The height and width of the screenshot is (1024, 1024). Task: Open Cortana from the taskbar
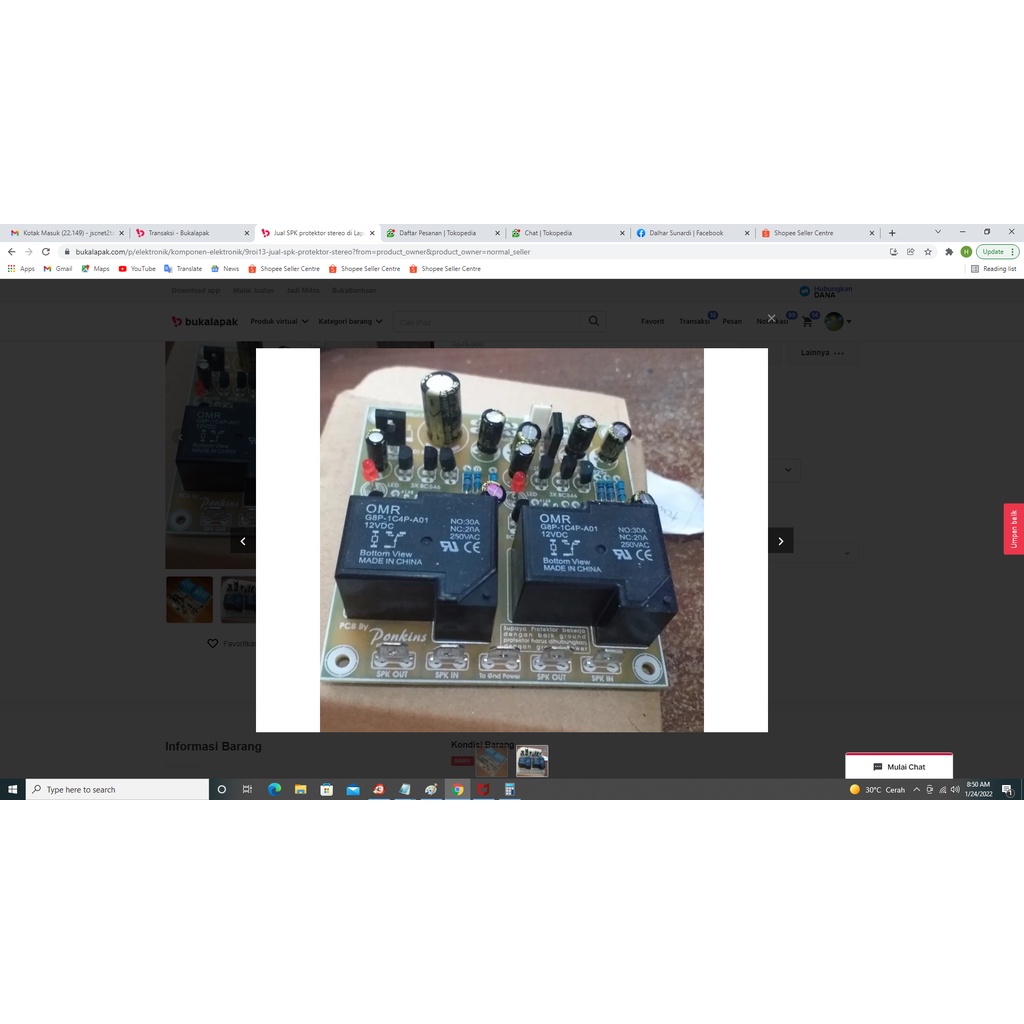click(221, 789)
